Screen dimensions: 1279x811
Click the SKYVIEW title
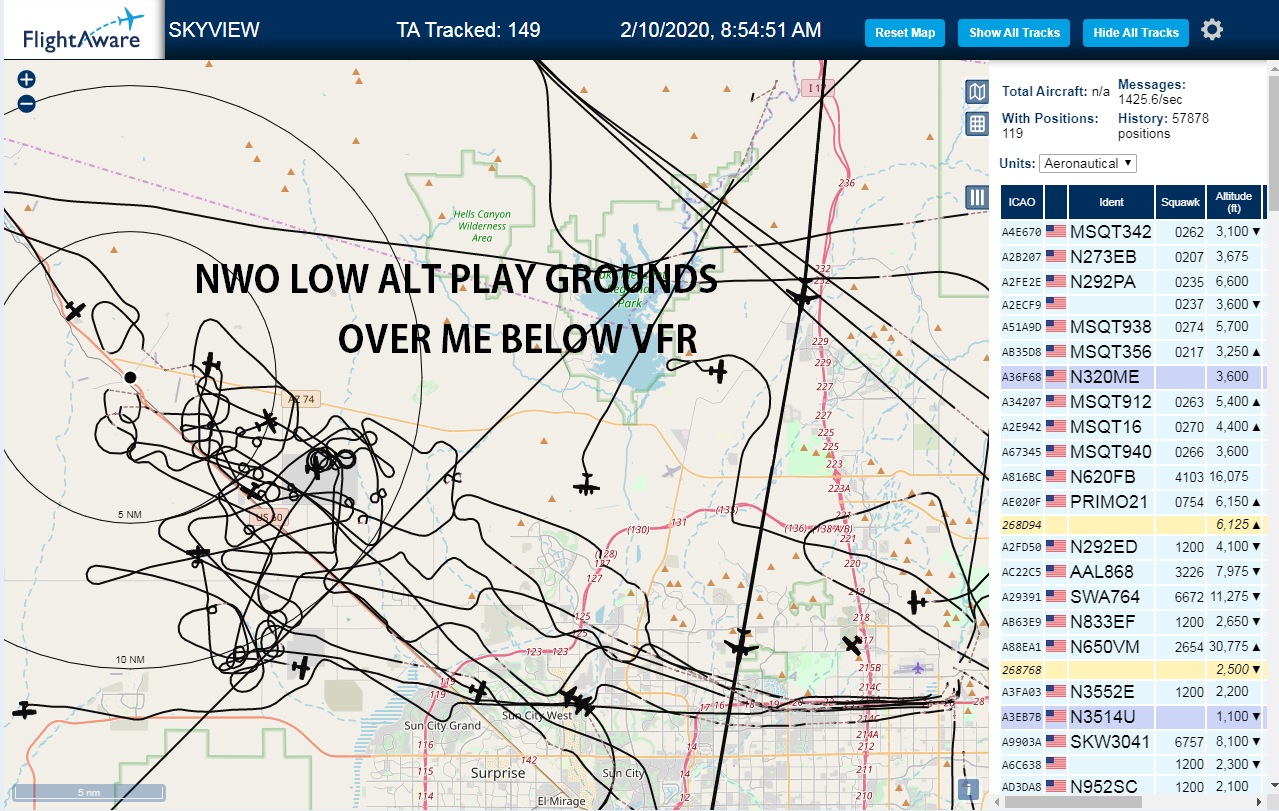(214, 30)
